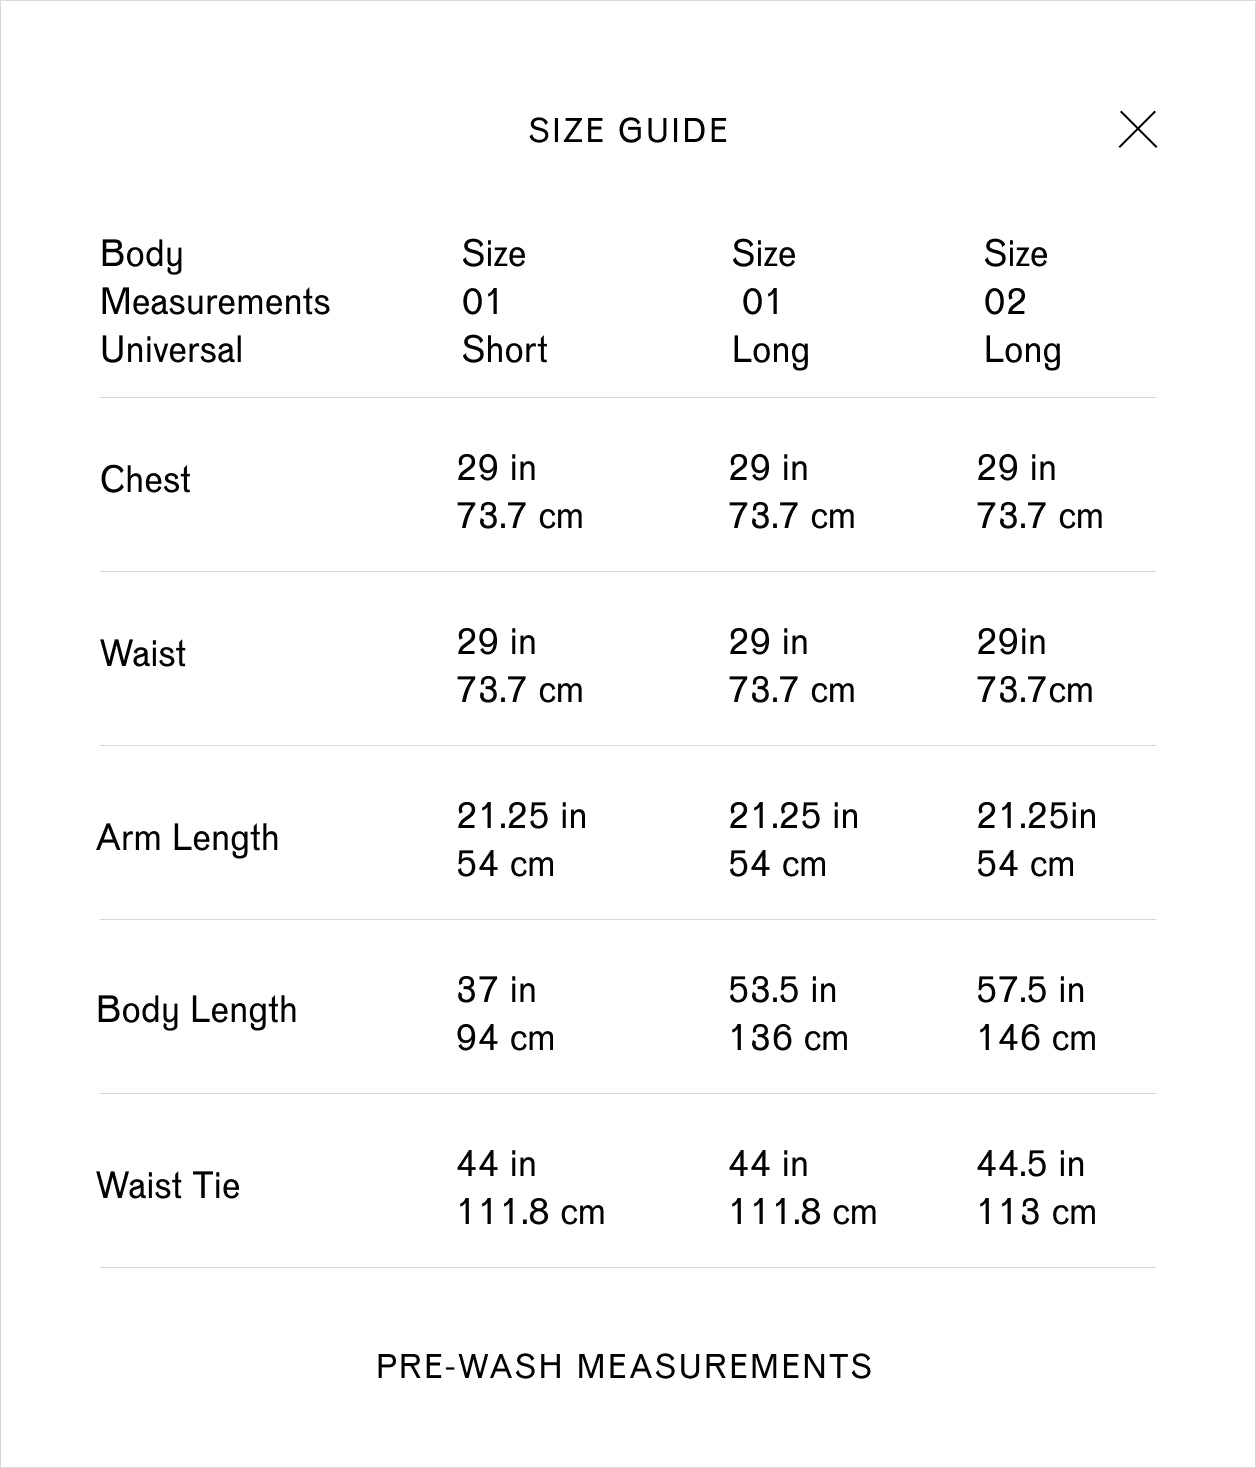Select the Size 01 Long column header
This screenshot has width=1256, height=1468.
(769, 302)
